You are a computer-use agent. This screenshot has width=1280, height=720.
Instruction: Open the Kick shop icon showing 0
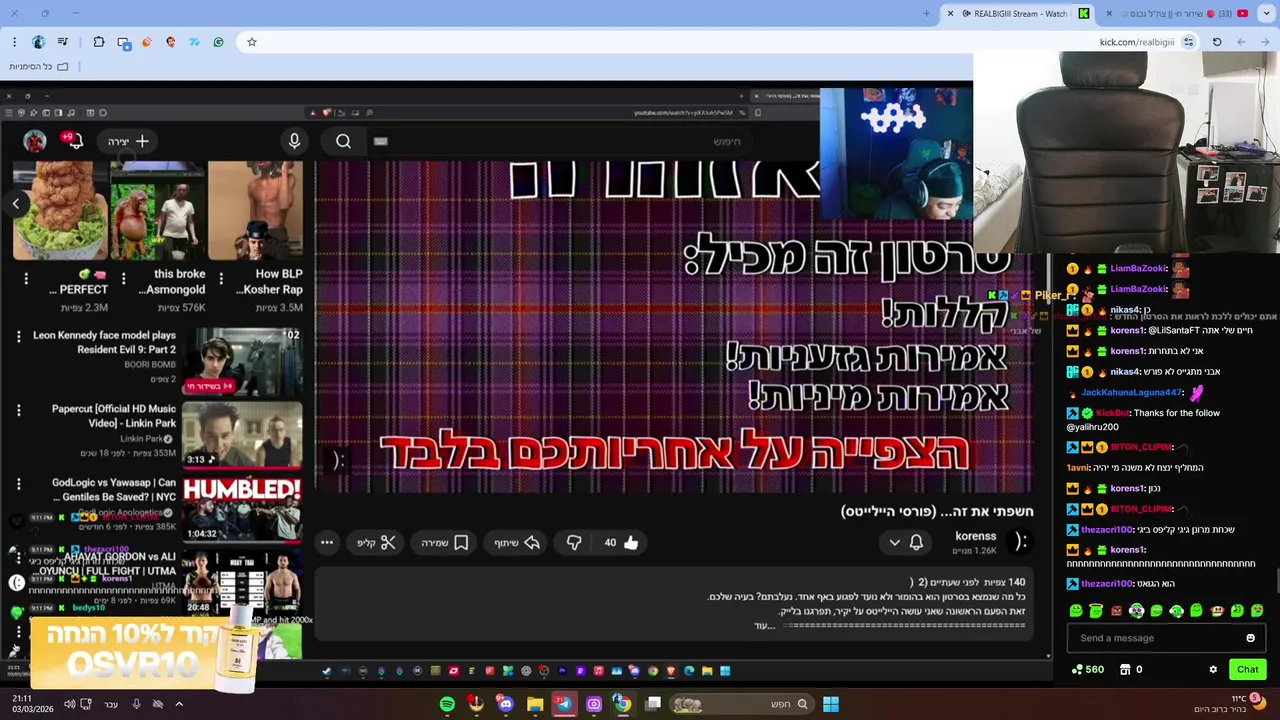pyautogui.click(x=1130, y=669)
